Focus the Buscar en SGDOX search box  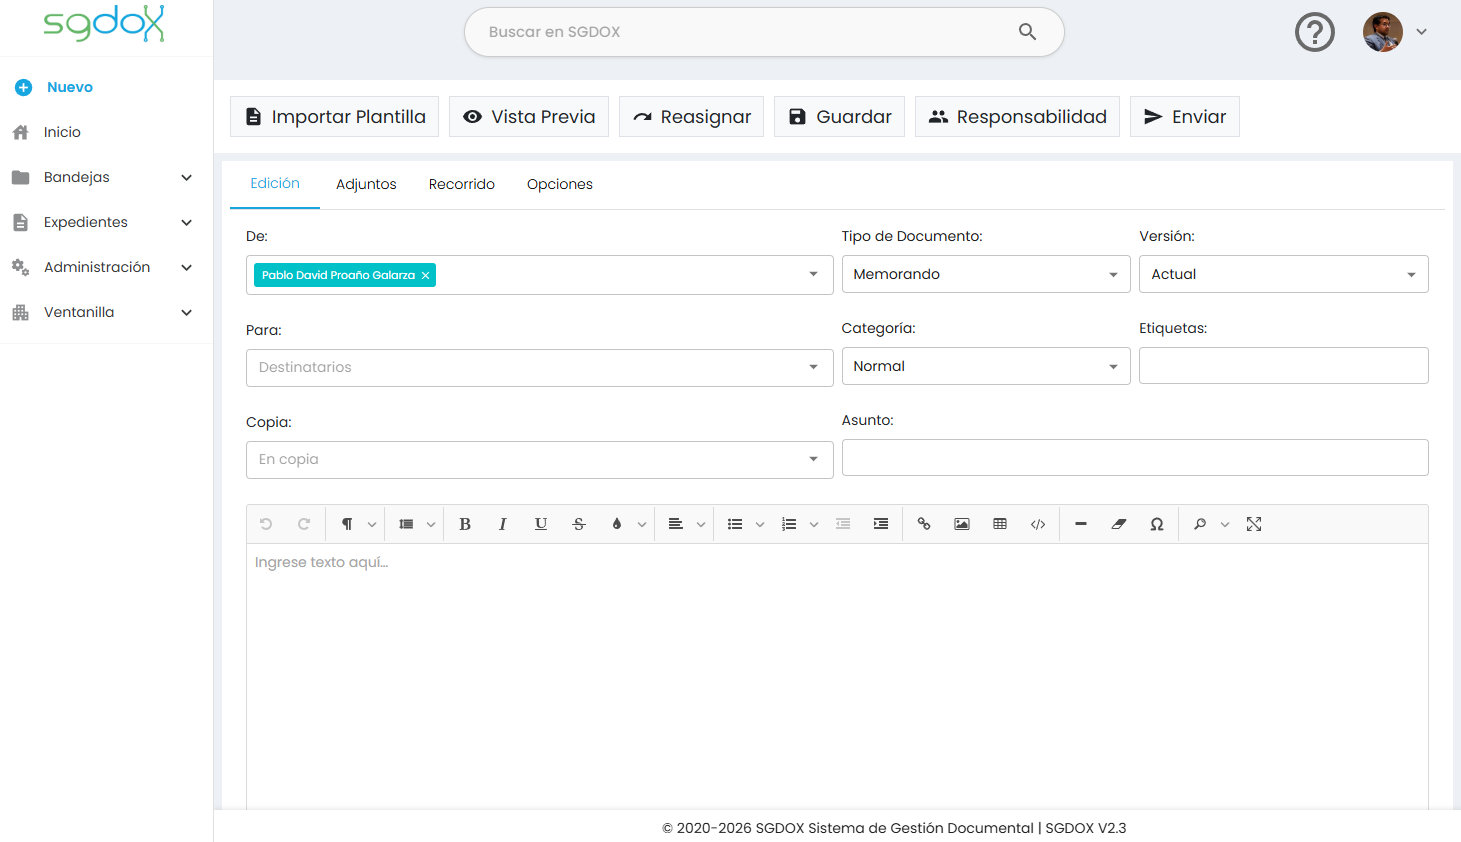[764, 32]
